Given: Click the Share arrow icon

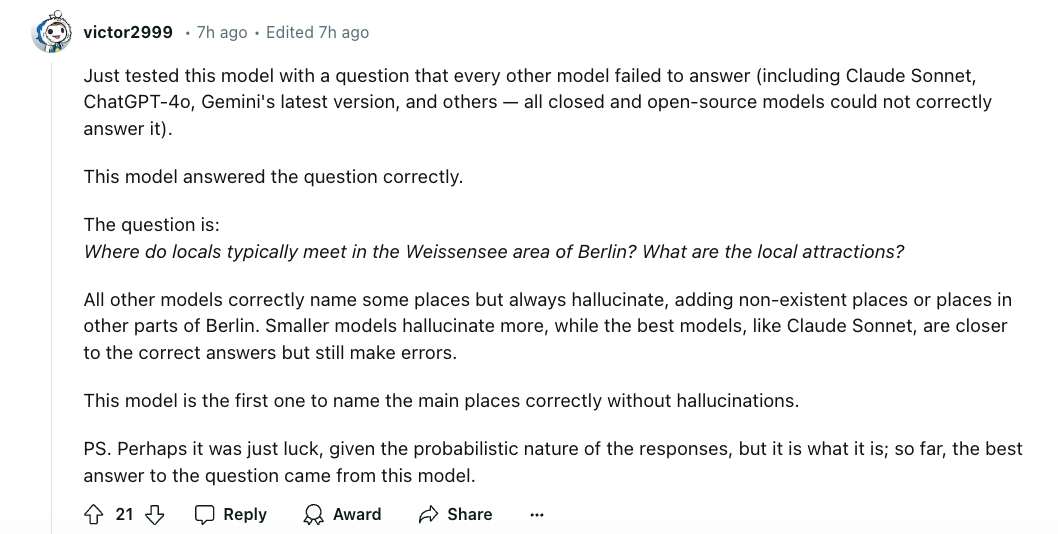Looking at the screenshot, I should pyautogui.click(x=429, y=514).
